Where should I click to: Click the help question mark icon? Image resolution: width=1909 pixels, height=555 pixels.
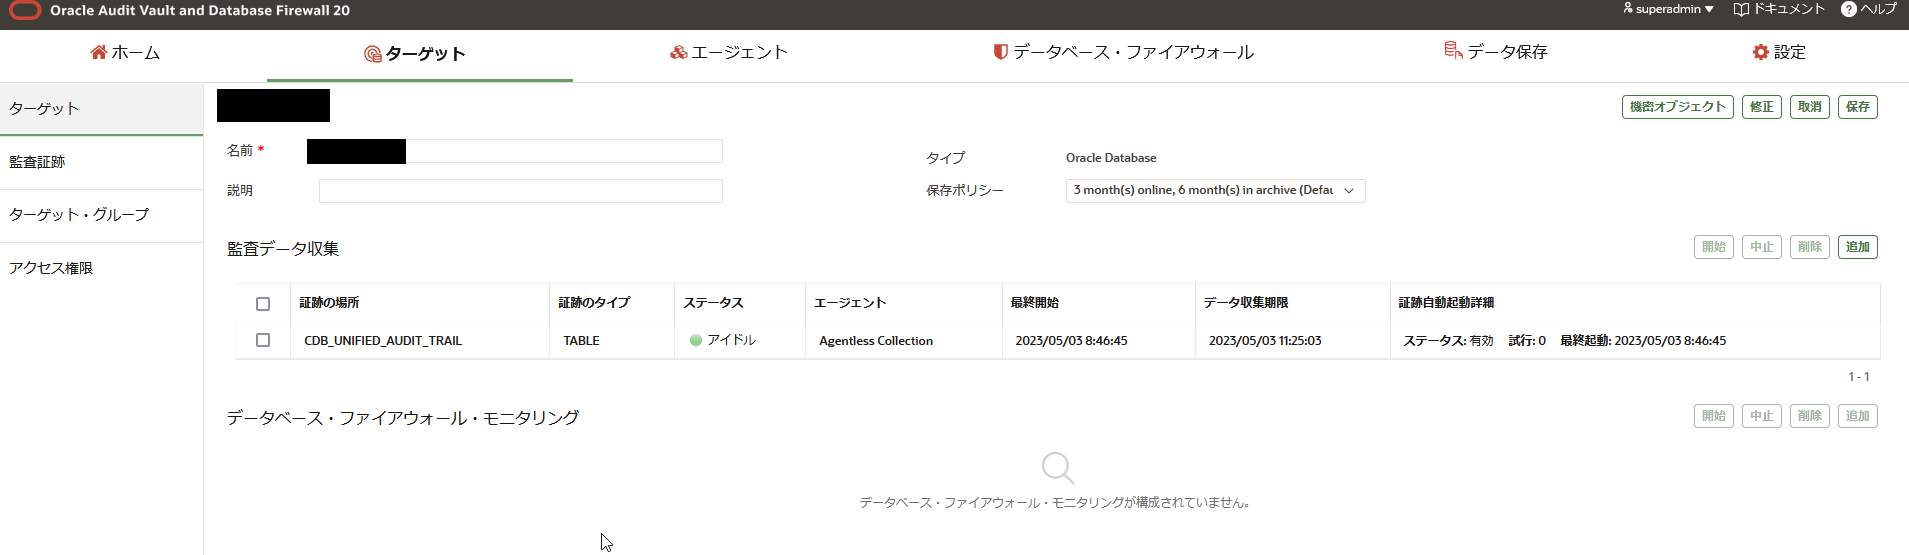[1849, 9]
